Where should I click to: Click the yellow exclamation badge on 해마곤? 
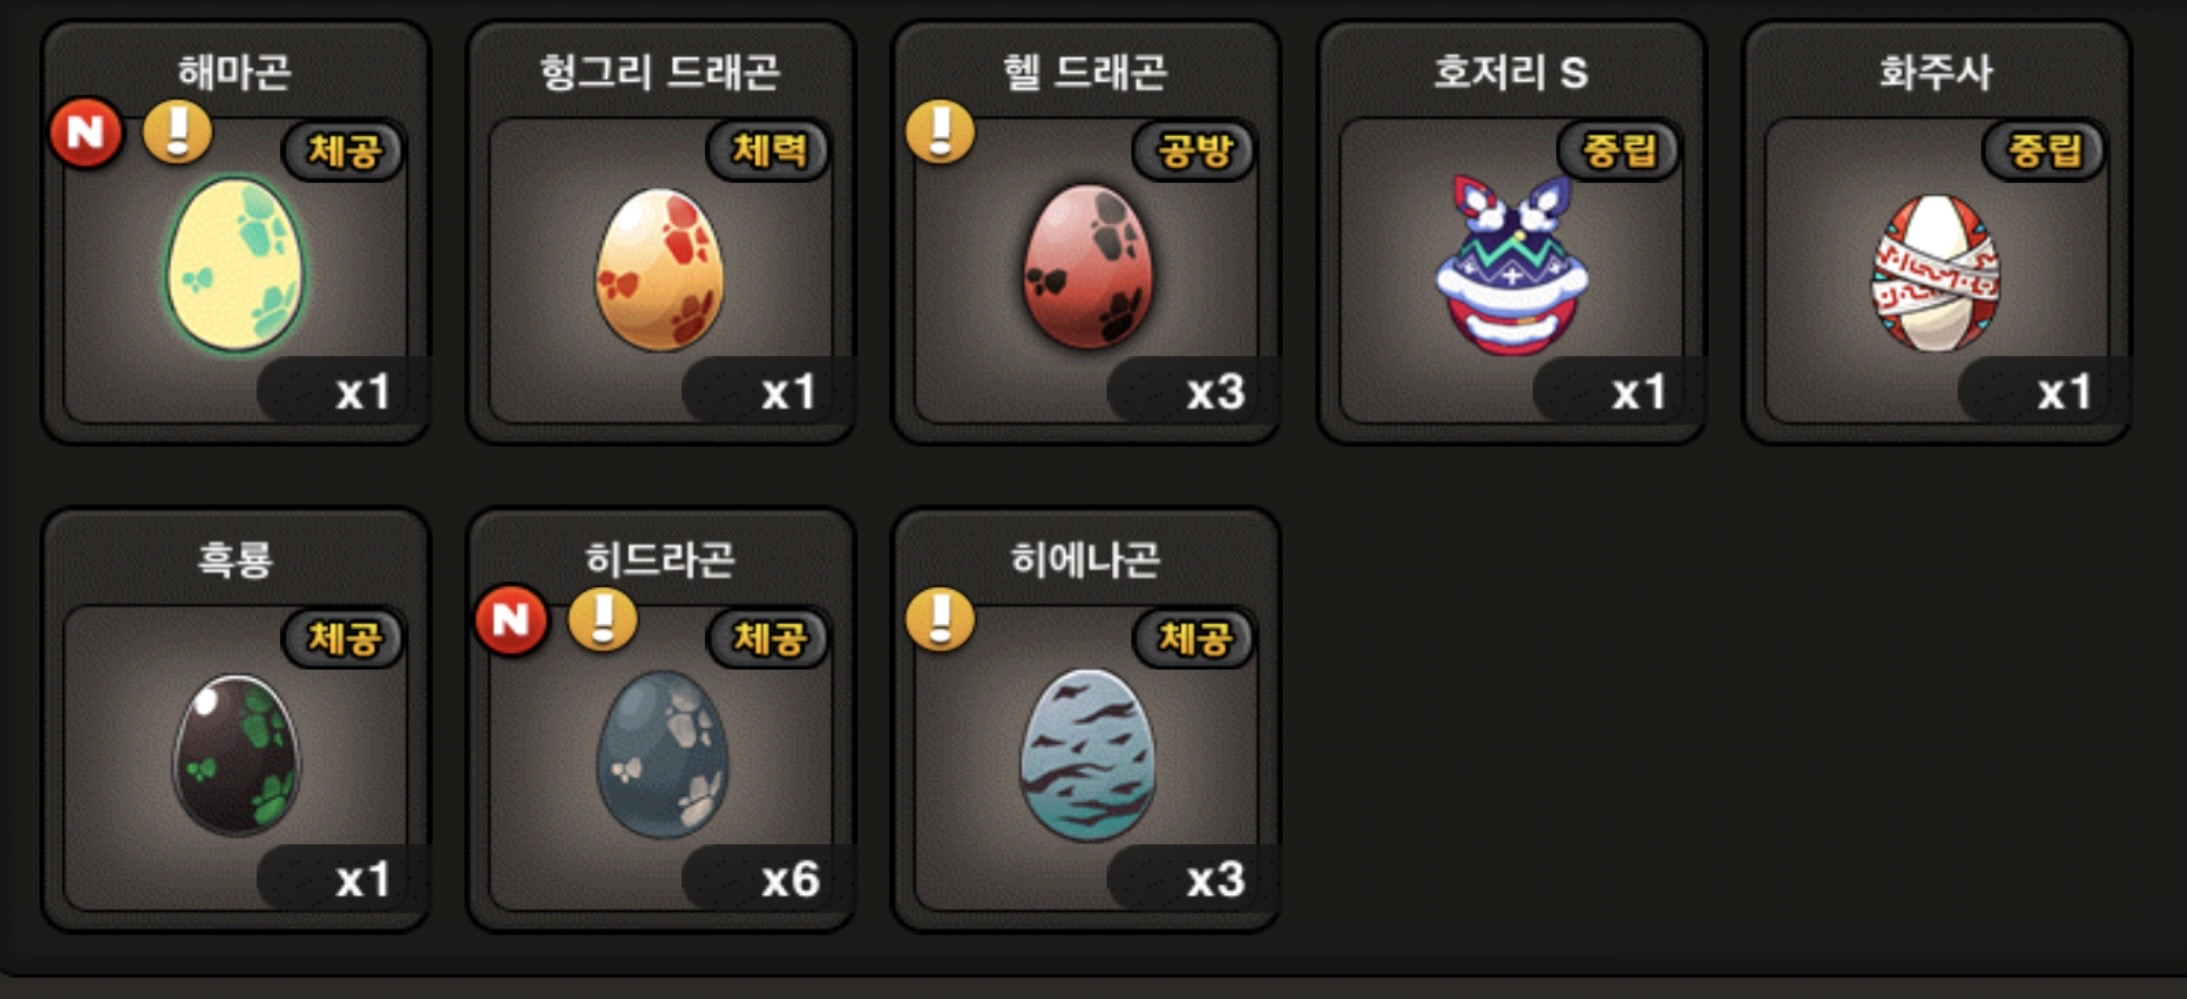pos(178,131)
